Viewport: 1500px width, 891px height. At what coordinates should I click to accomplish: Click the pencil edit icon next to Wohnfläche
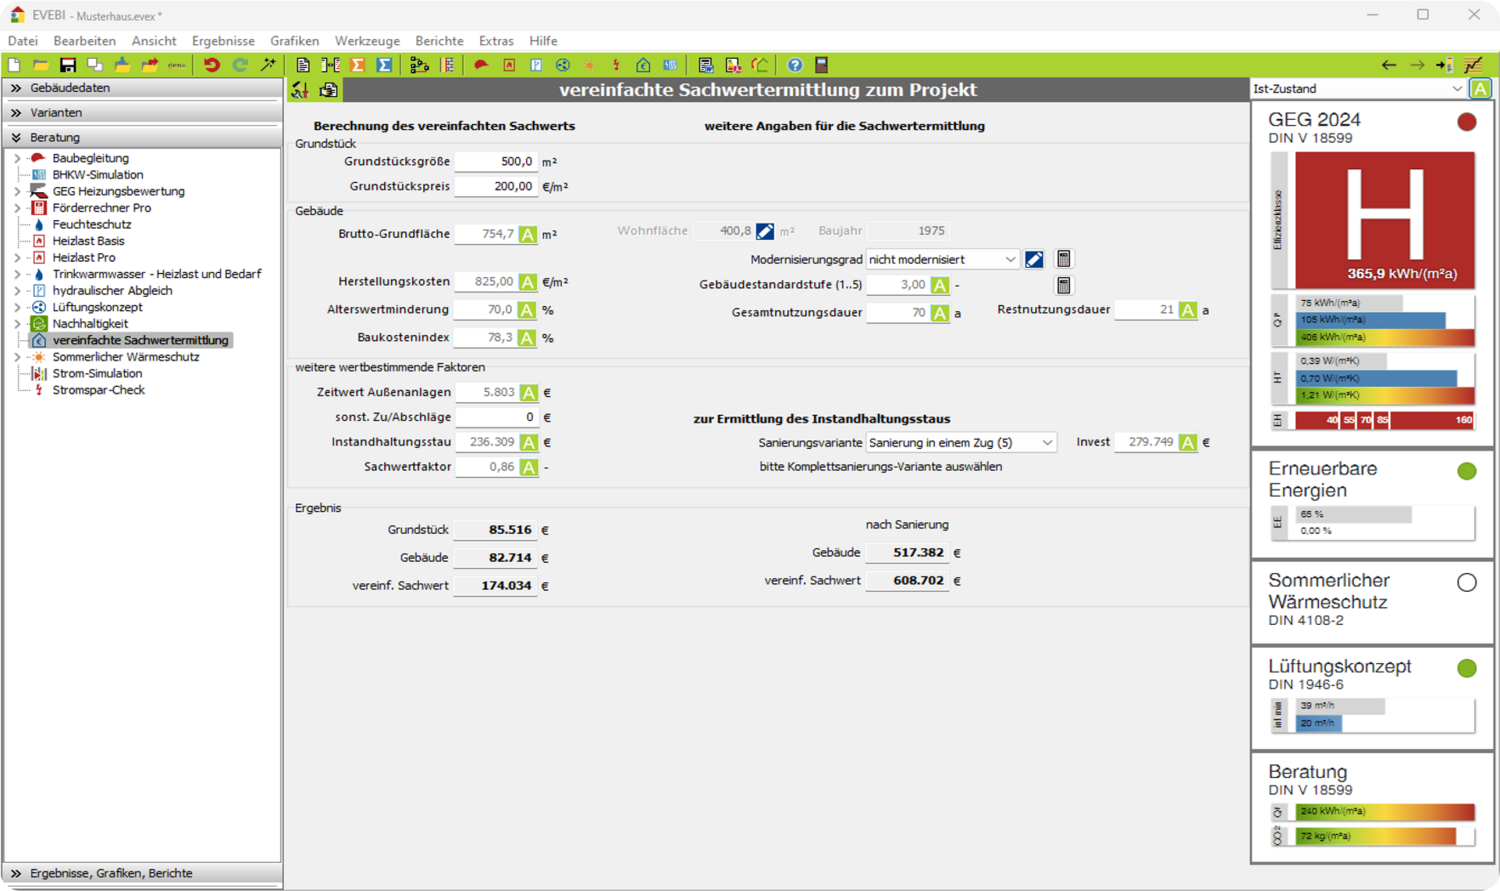tap(765, 231)
